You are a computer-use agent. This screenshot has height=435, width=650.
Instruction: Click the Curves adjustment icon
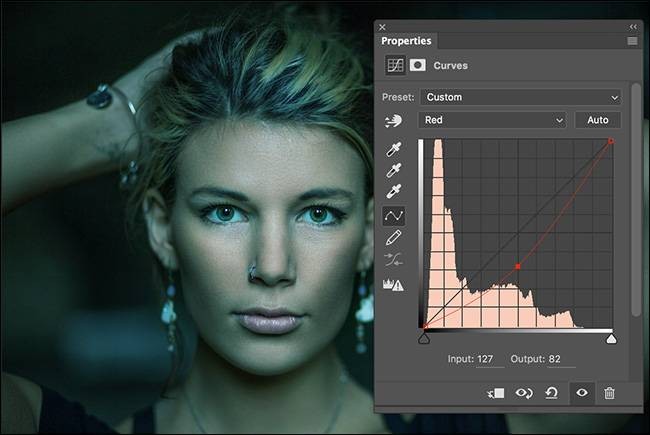(x=395, y=65)
